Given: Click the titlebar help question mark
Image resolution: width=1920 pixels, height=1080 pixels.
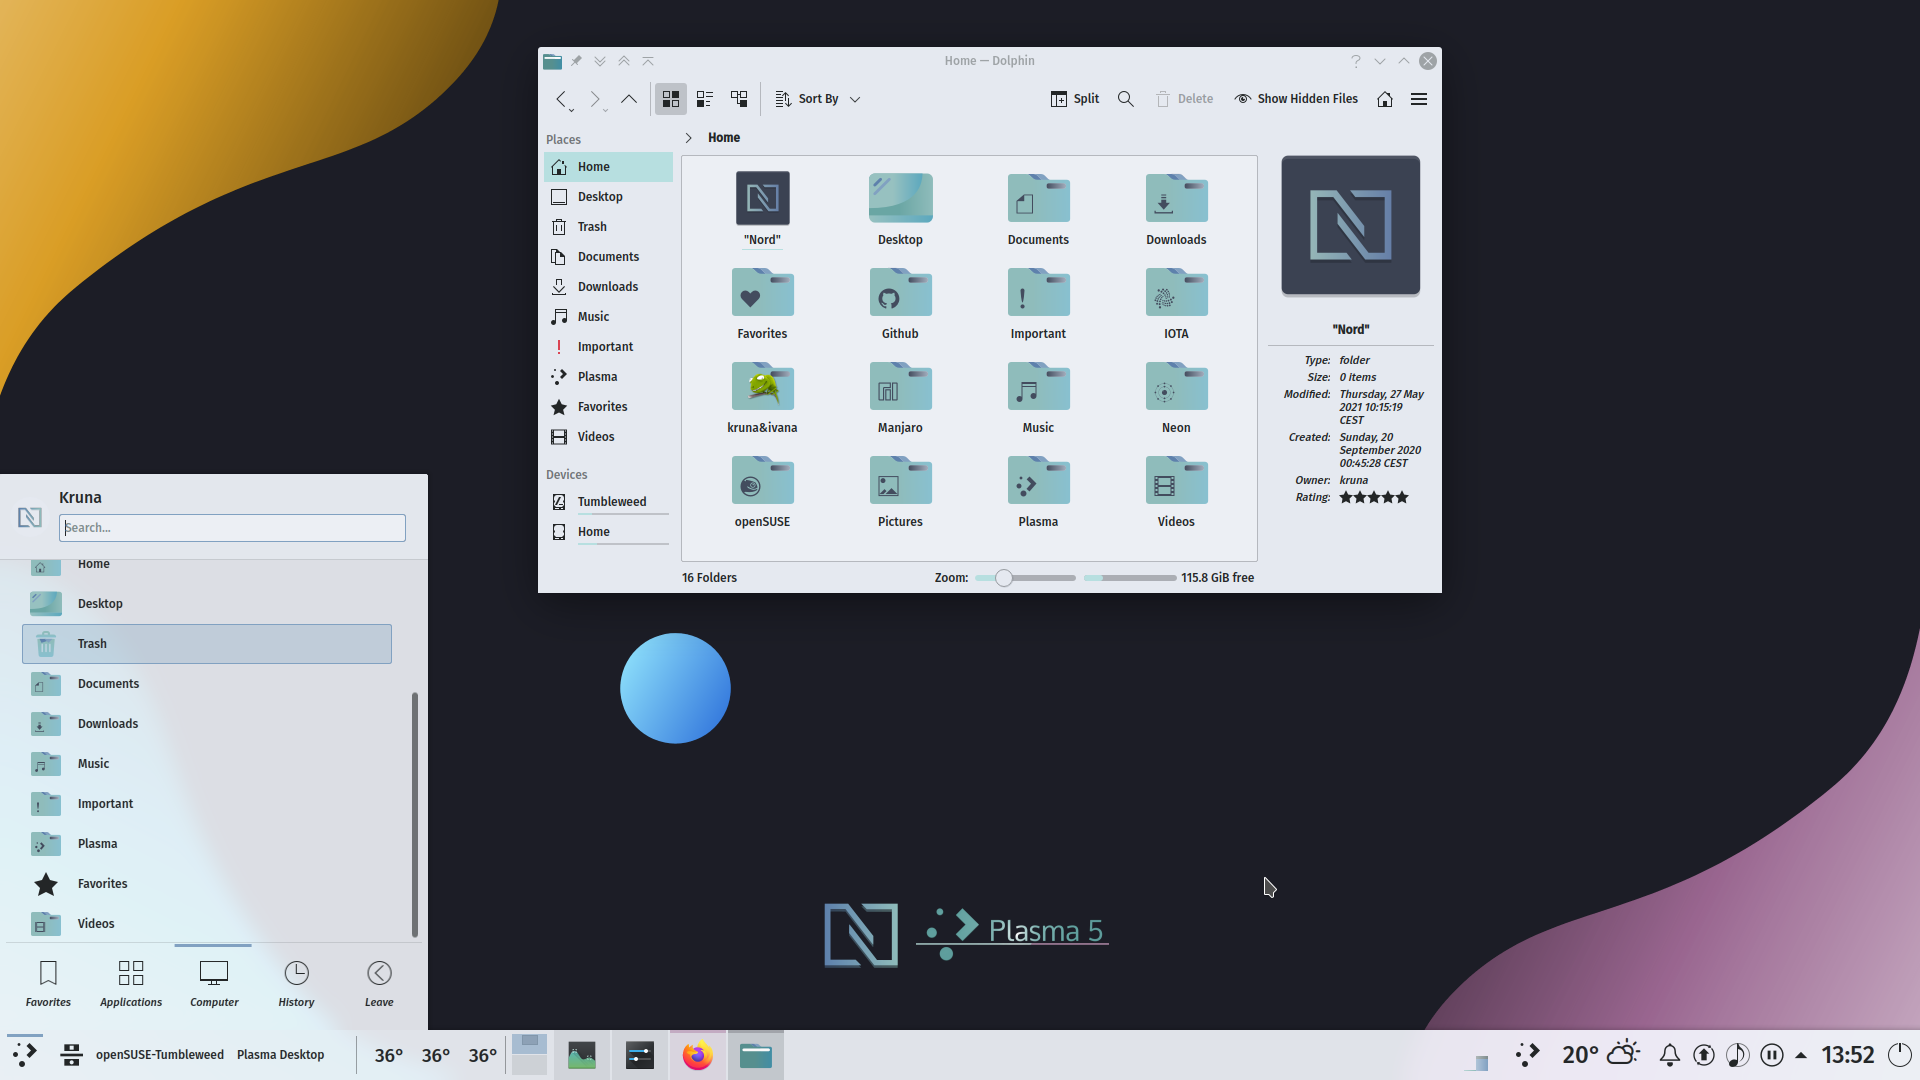Looking at the screenshot, I should tap(1356, 61).
